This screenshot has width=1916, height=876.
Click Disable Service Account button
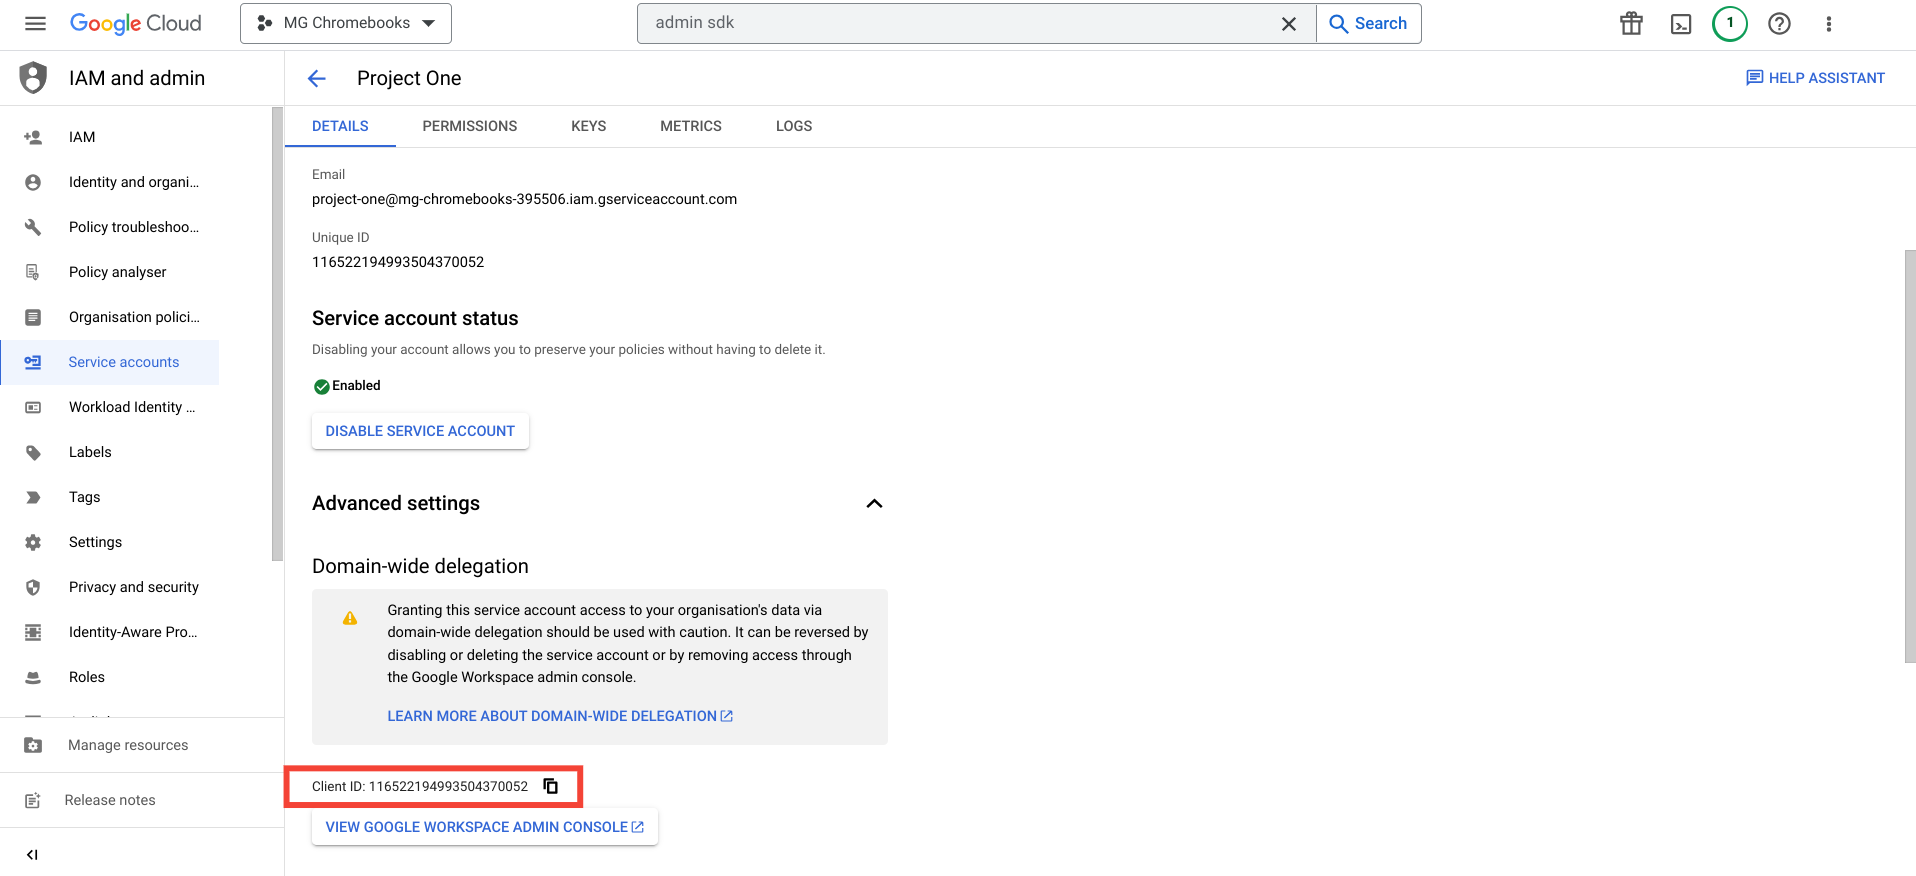(420, 431)
